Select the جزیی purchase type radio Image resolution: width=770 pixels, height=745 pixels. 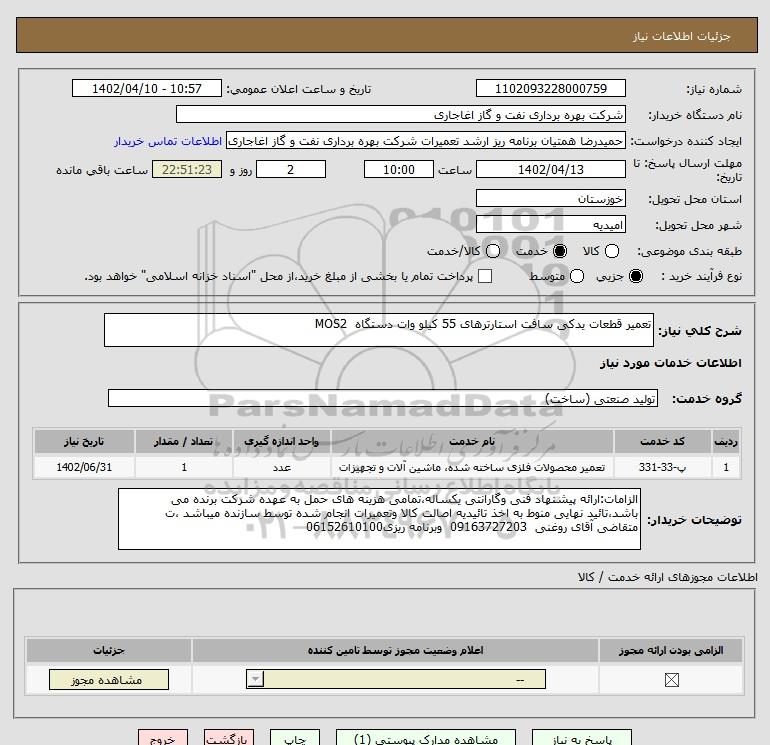pos(635,276)
